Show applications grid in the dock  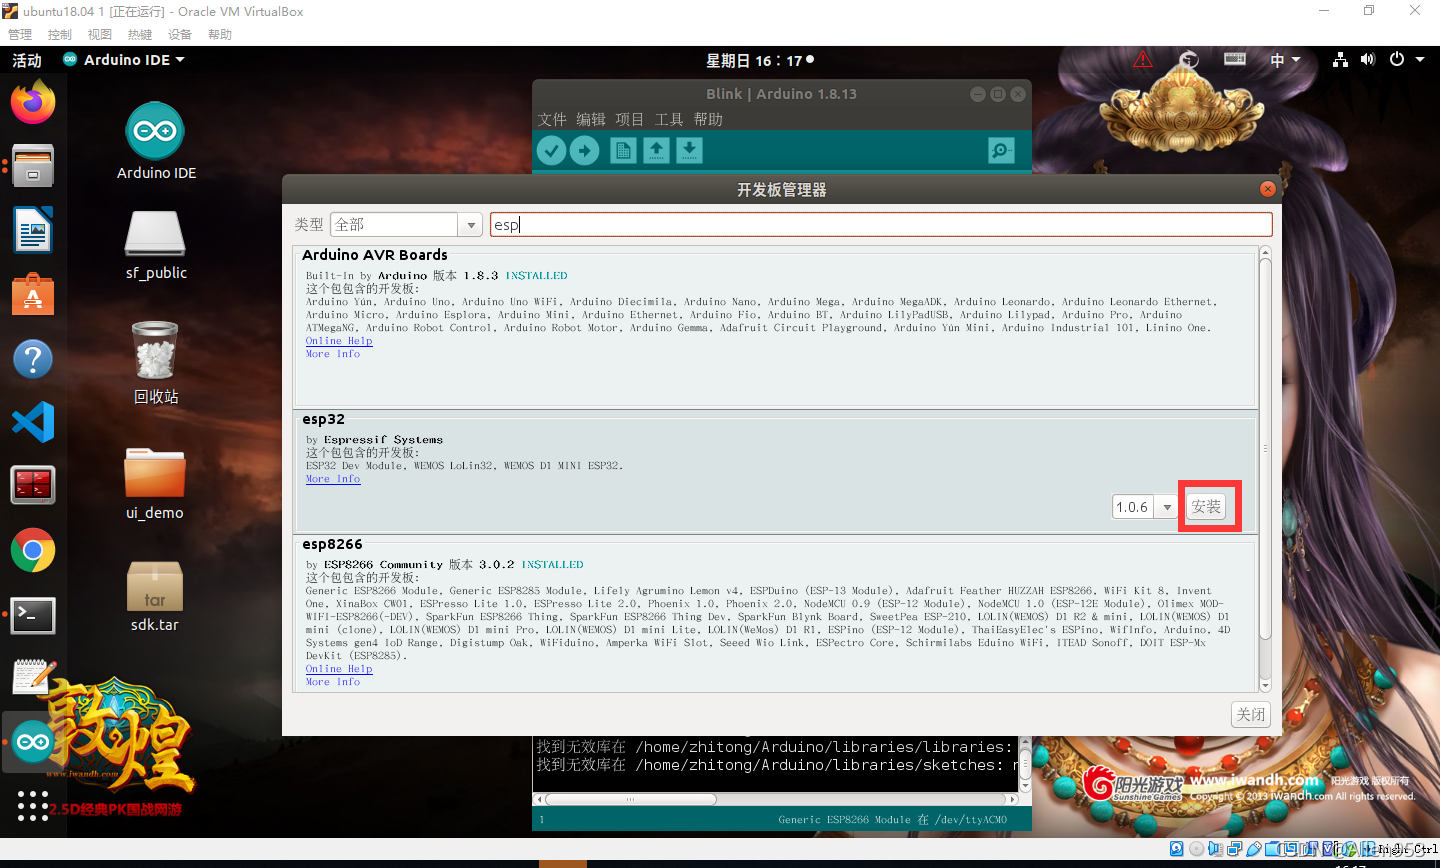33,806
